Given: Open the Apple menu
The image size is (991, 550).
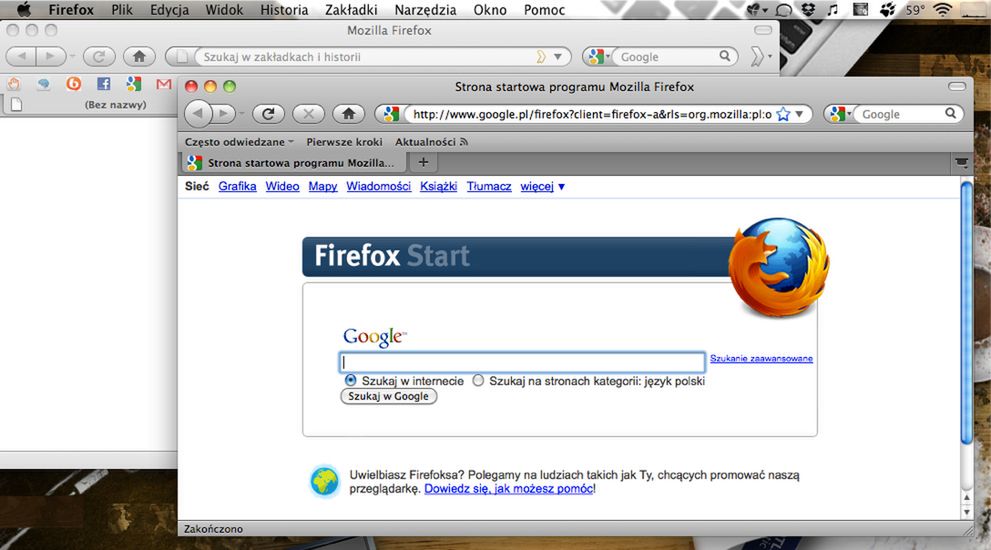Looking at the screenshot, I should click(x=23, y=9).
